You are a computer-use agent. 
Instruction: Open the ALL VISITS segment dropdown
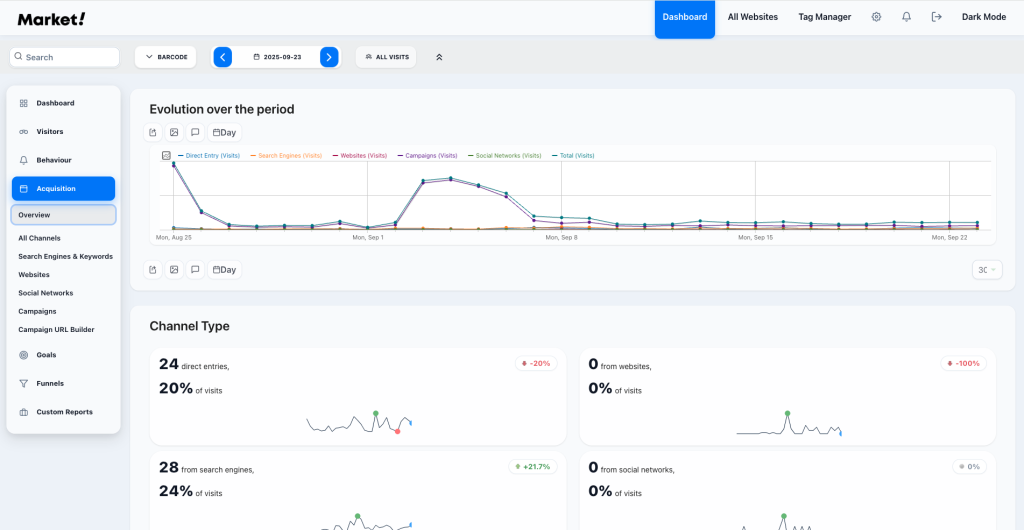[x=387, y=57]
